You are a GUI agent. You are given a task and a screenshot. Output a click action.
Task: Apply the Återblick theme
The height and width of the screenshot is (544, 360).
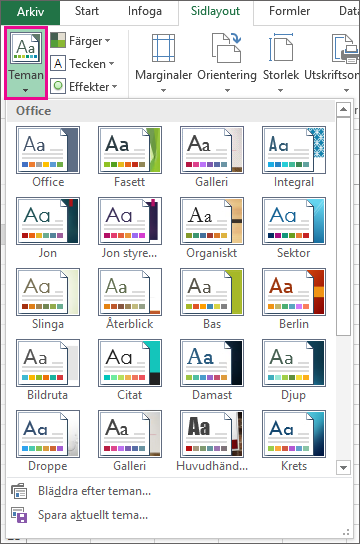tap(130, 299)
